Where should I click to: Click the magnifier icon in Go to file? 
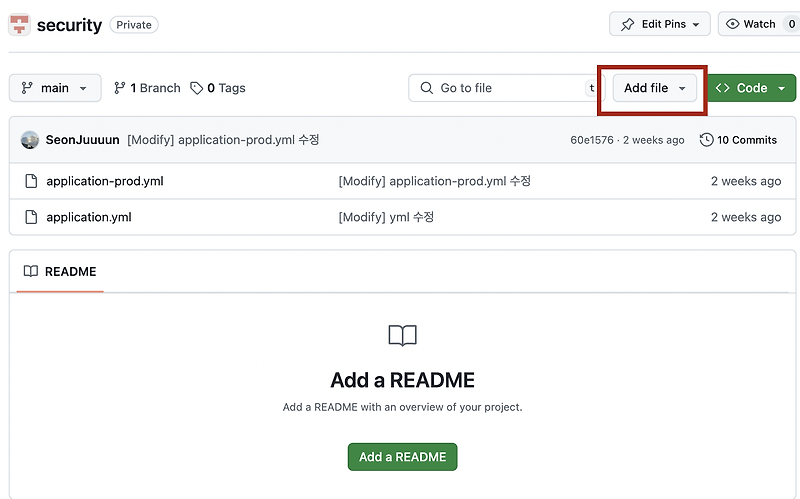coord(427,88)
